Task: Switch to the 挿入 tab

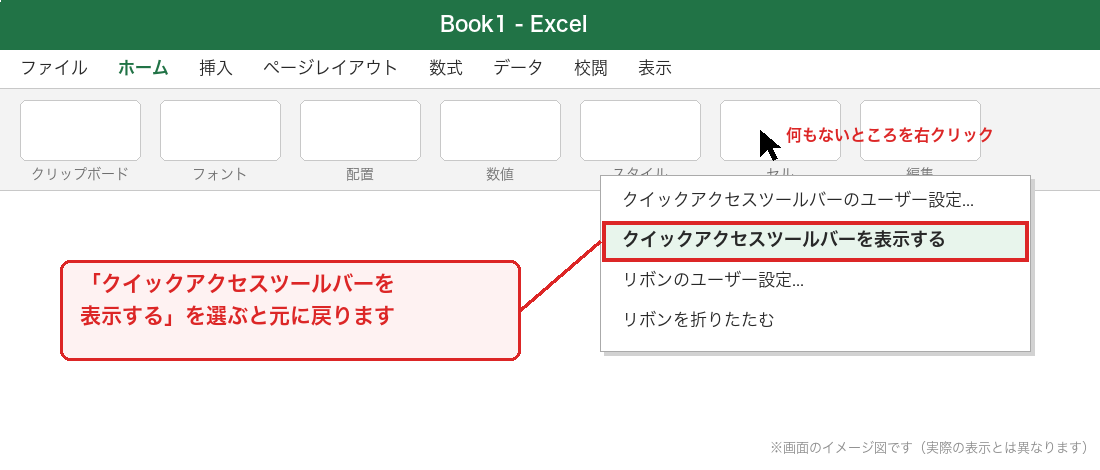Action: pos(216,68)
